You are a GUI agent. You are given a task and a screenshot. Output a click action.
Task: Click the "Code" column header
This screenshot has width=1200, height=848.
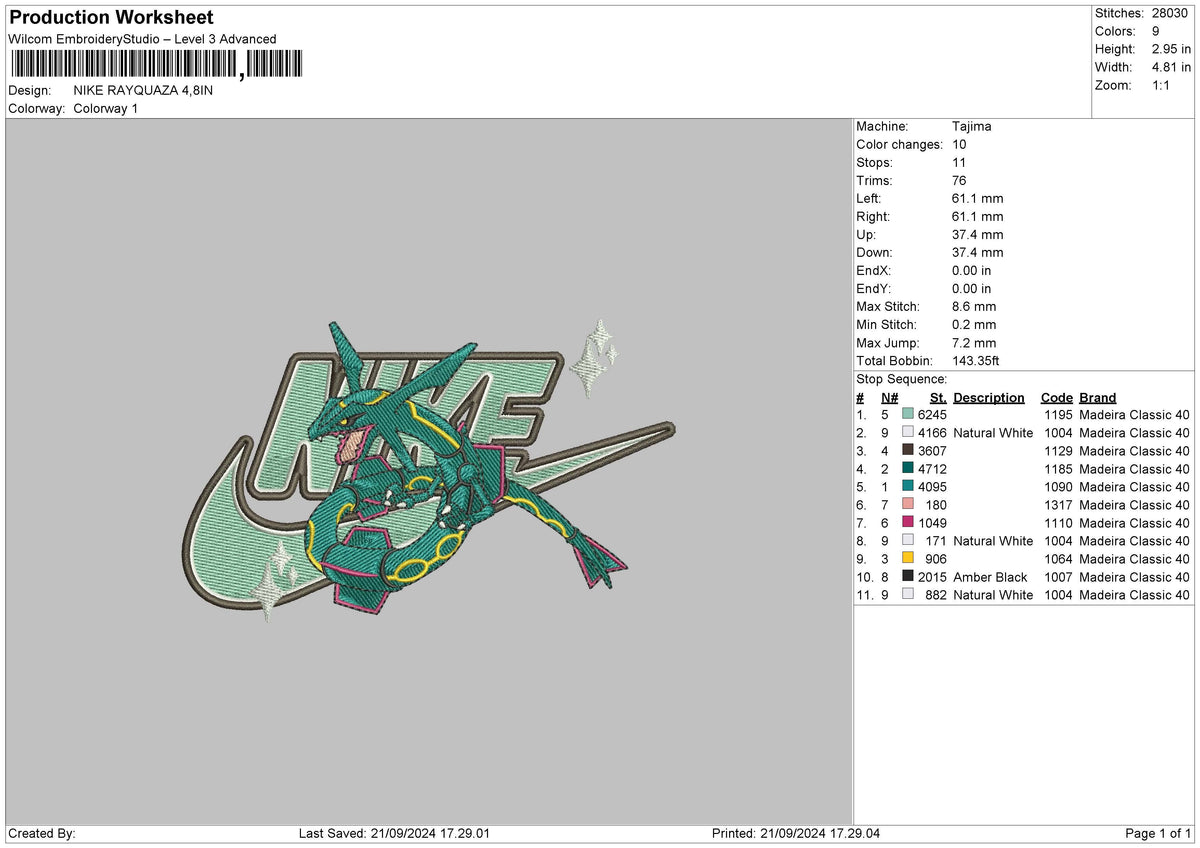coord(1056,398)
